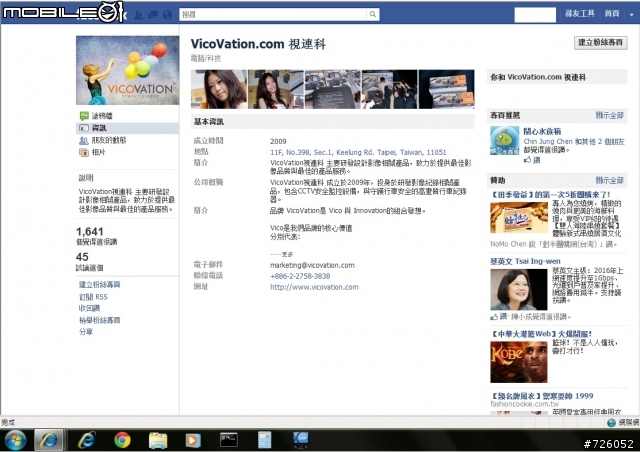Screen dimensions: 640x452
Task: Click the 建立粉絲專頁 link in left sidebar
Action: point(99,285)
